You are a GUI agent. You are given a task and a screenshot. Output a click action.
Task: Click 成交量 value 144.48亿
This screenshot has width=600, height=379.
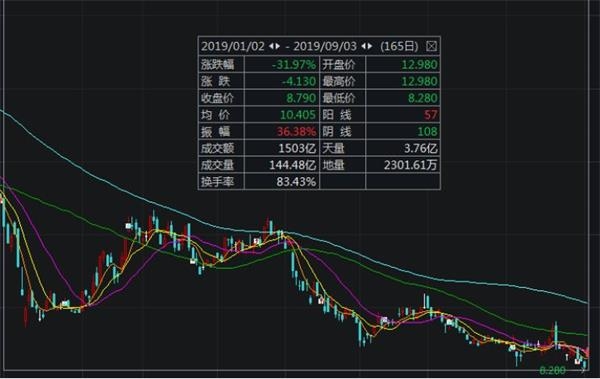[x=293, y=165]
